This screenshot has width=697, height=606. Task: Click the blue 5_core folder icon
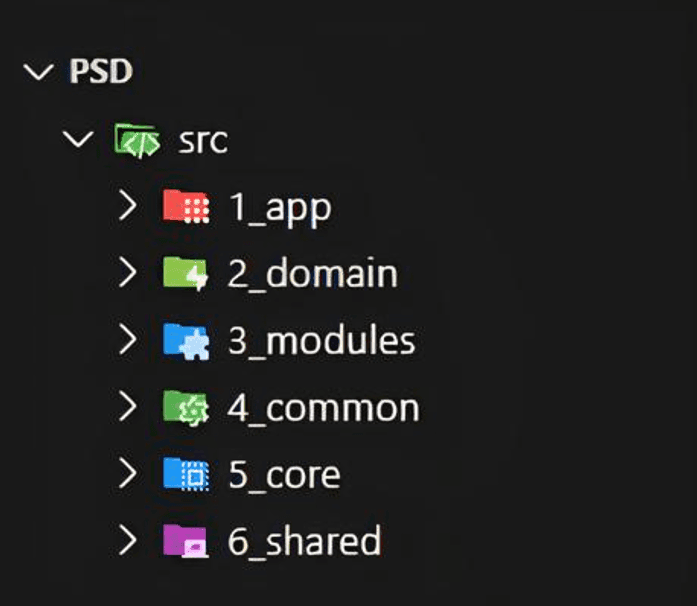185,474
